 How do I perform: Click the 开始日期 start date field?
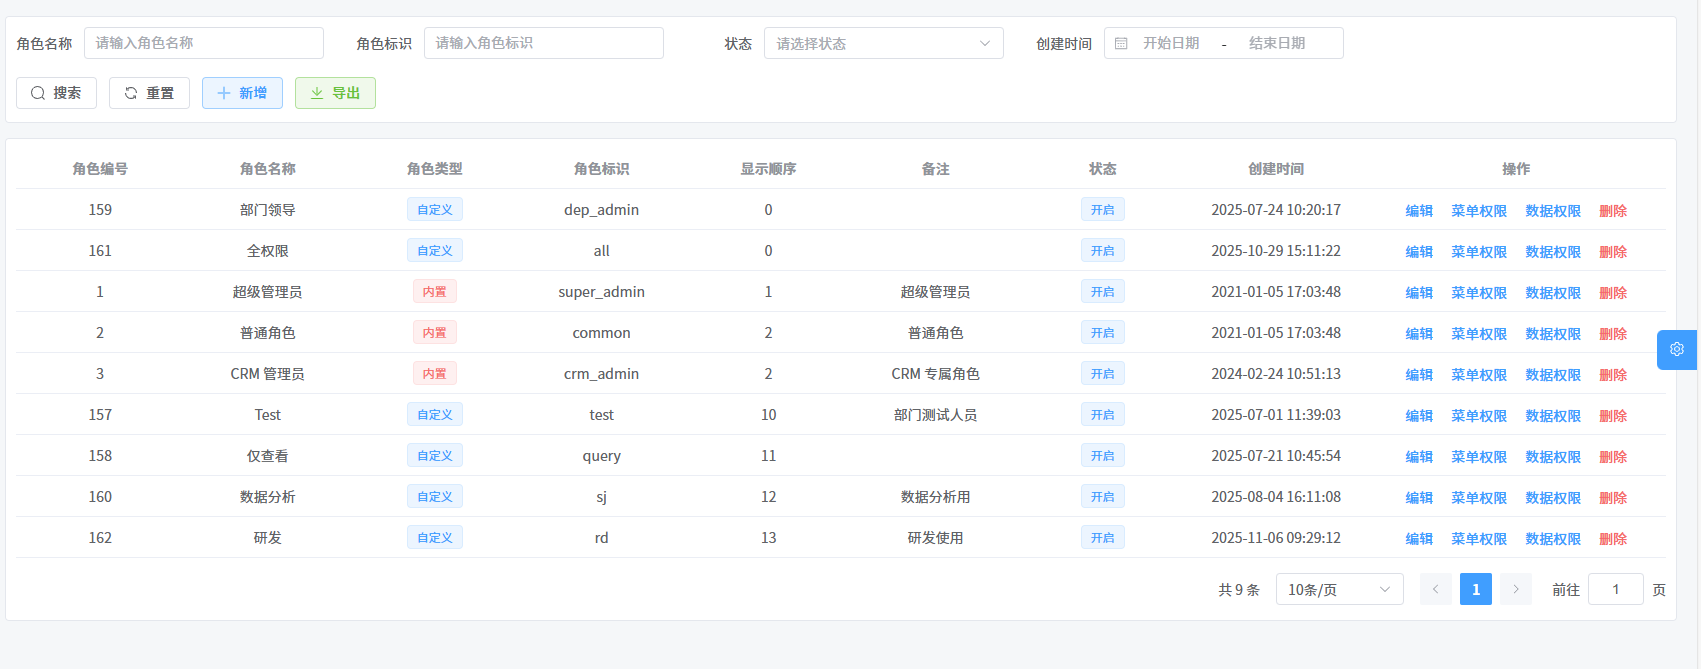(1171, 44)
